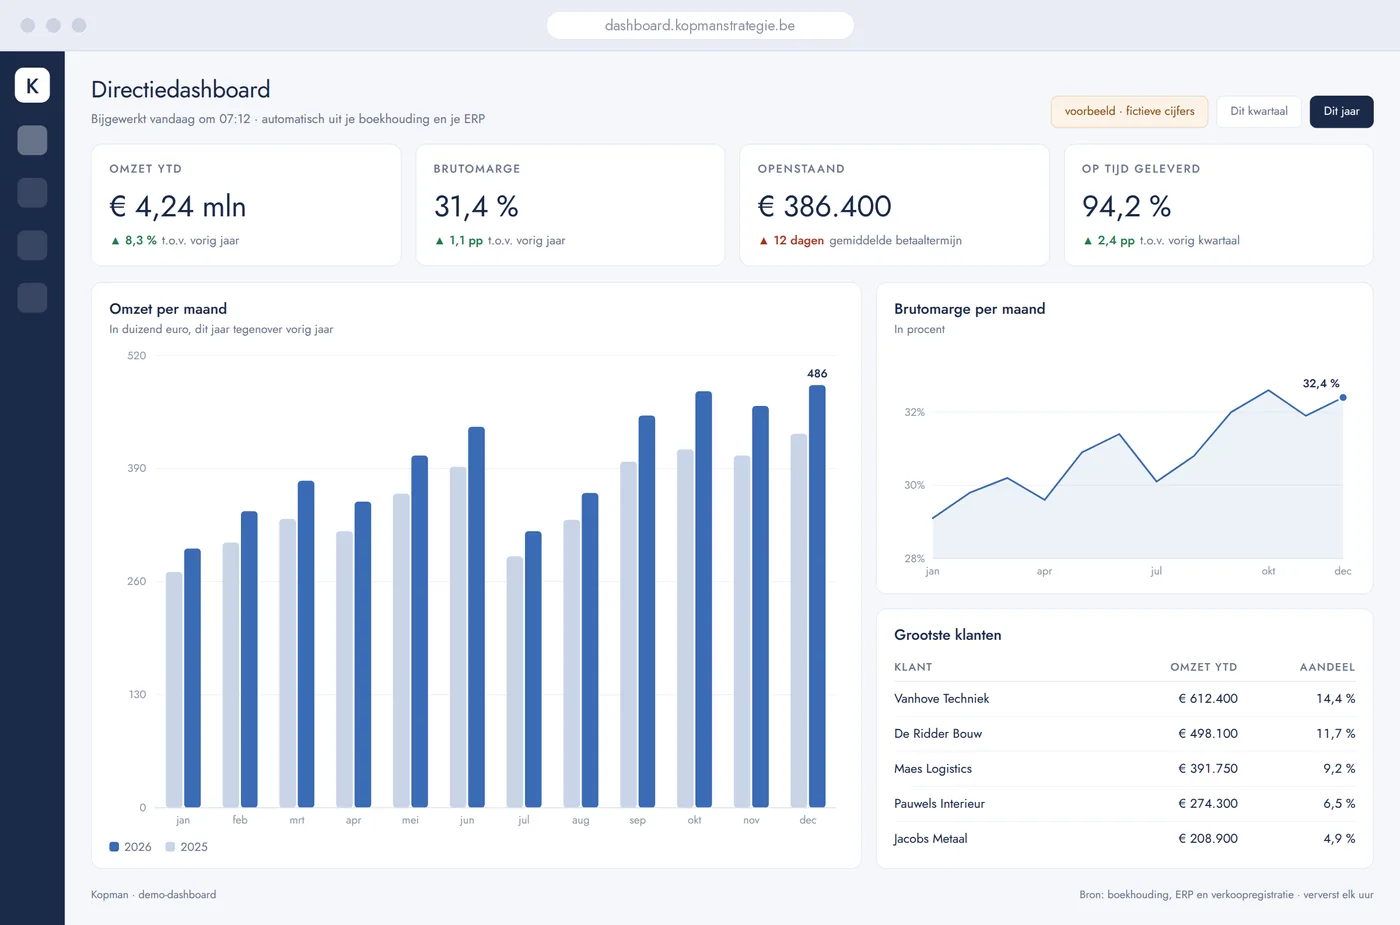Viewport: 1400px width, 925px height.
Task: Click the K logo in the sidebar
Action: tap(32, 85)
